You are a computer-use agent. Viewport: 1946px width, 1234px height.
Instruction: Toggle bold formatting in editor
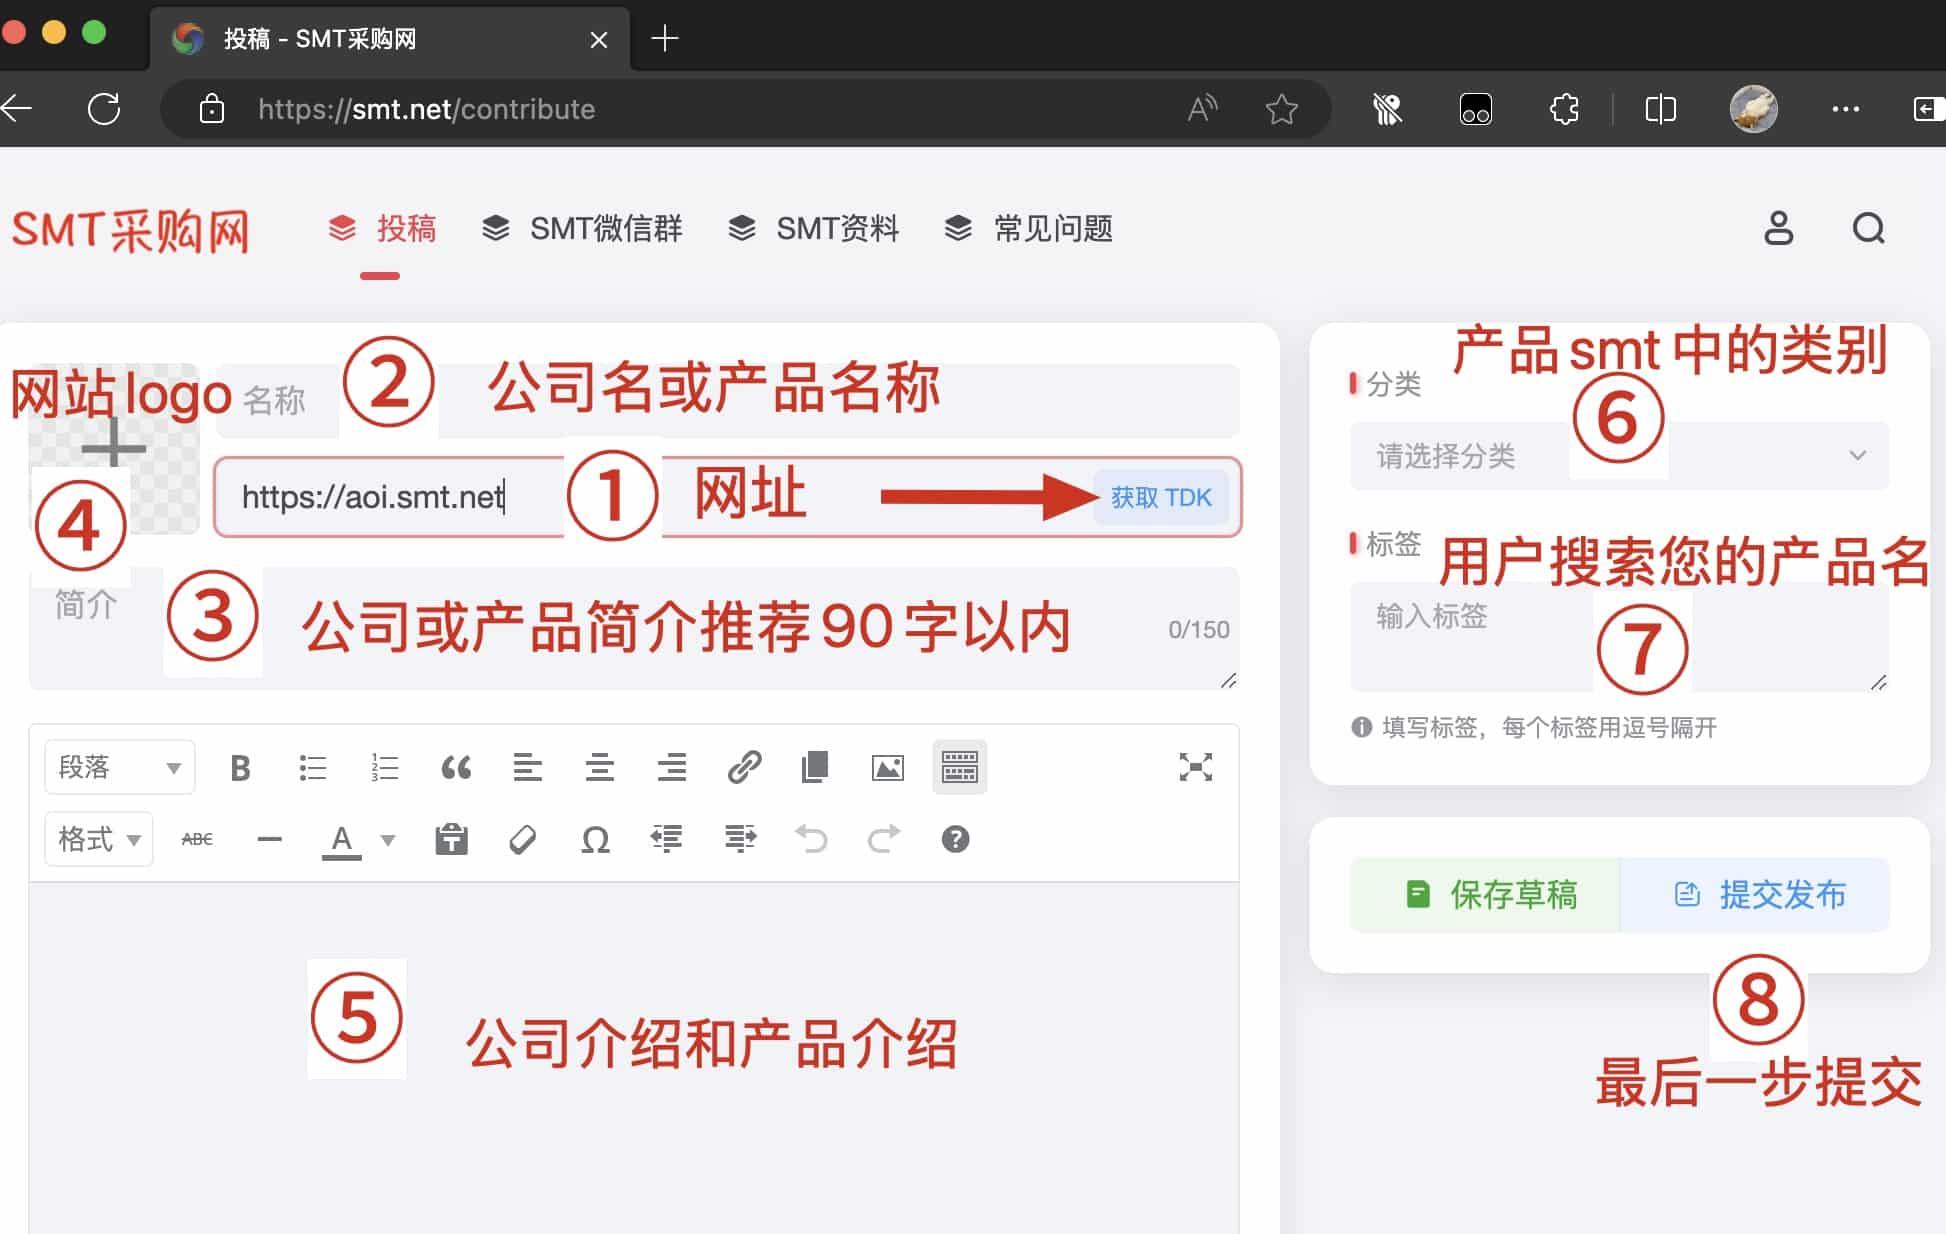coord(240,768)
